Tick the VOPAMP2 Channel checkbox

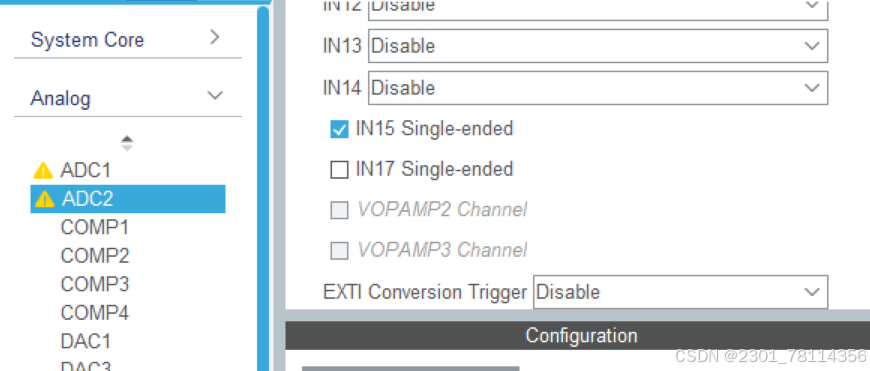(x=340, y=210)
